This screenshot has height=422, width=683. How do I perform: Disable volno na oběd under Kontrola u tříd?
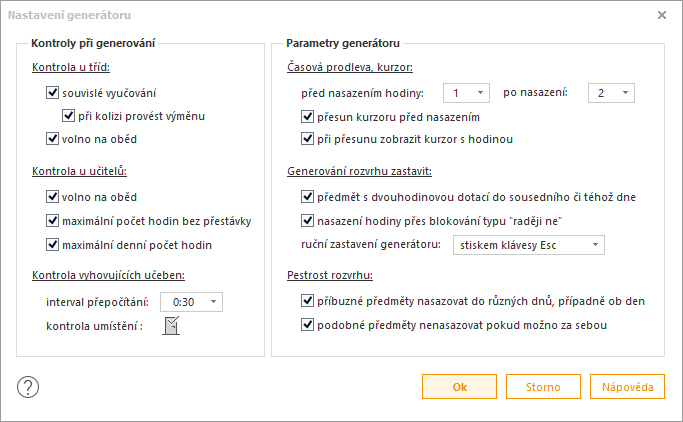click(x=52, y=139)
